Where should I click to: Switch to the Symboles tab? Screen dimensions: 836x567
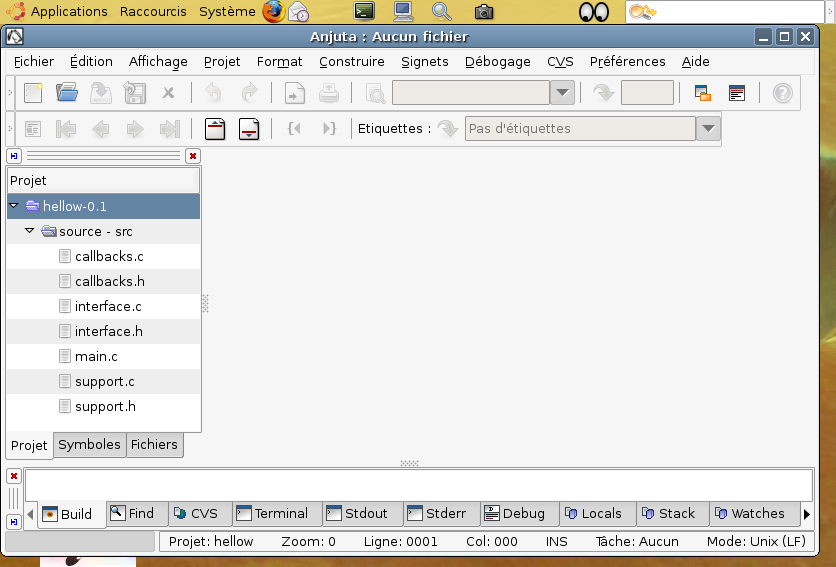(x=90, y=445)
